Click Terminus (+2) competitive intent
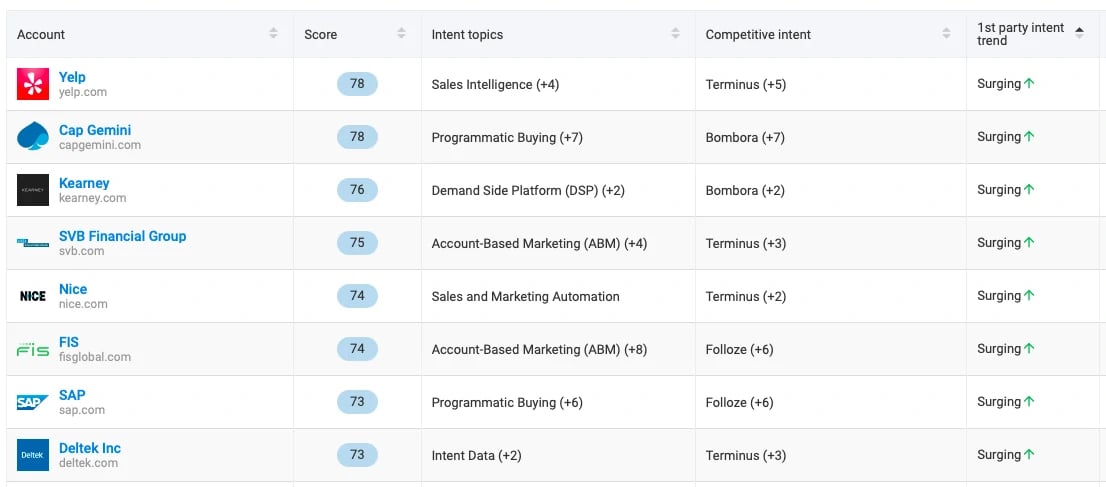This screenshot has height=487, width=1106. [x=746, y=296]
